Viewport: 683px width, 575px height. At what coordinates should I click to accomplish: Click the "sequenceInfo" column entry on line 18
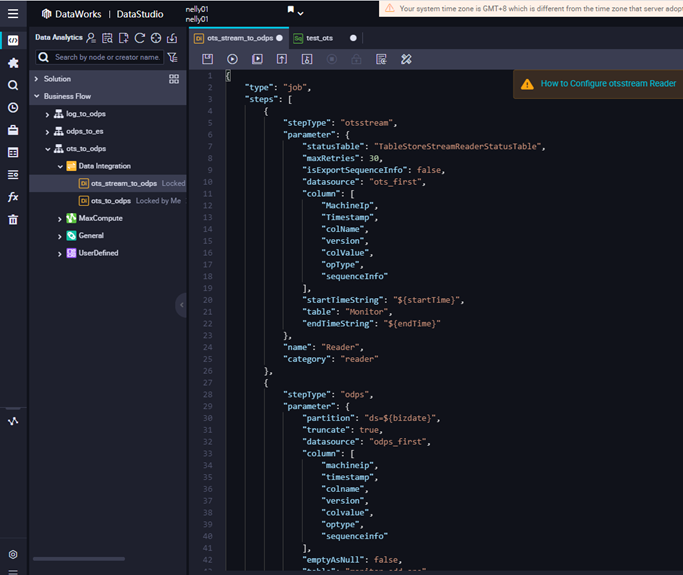point(355,276)
